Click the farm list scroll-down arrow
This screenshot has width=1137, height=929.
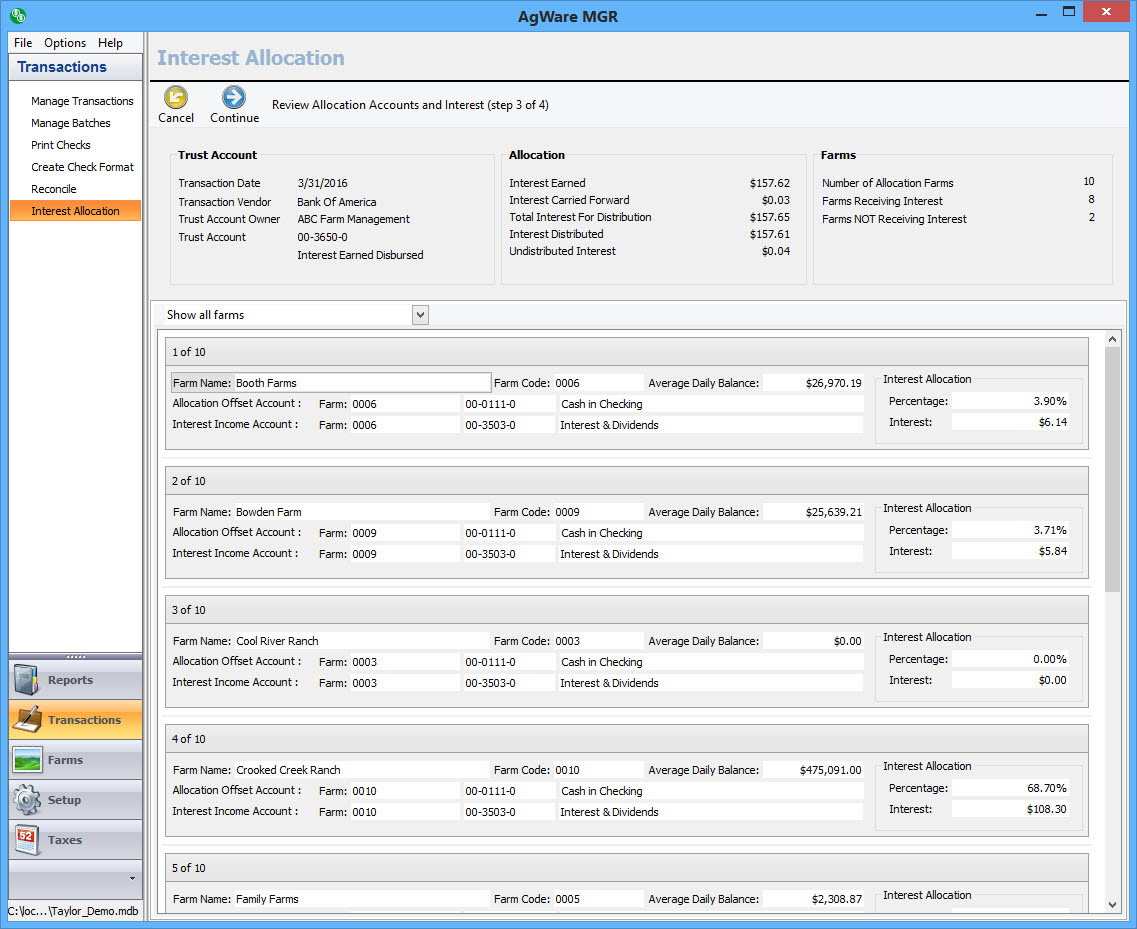1113,905
